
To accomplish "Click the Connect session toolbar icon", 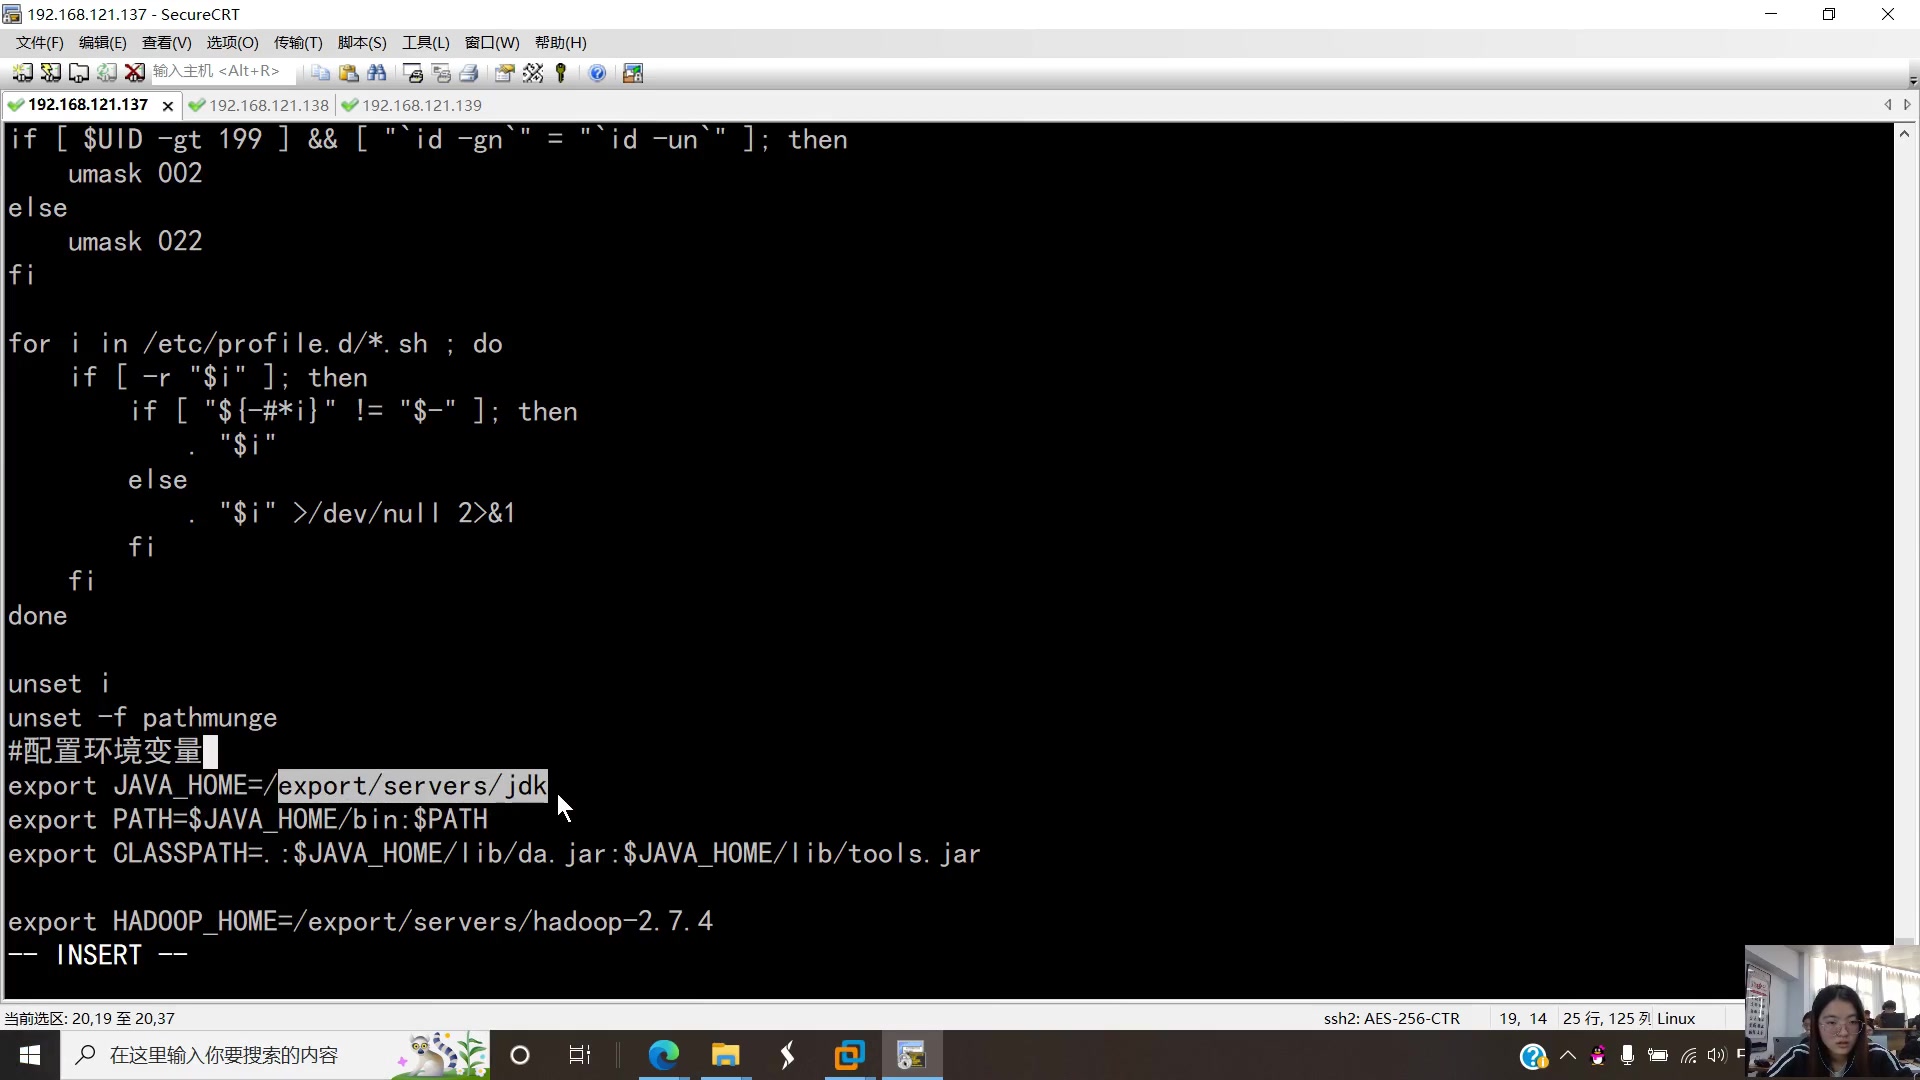I will [x=22, y=73].
